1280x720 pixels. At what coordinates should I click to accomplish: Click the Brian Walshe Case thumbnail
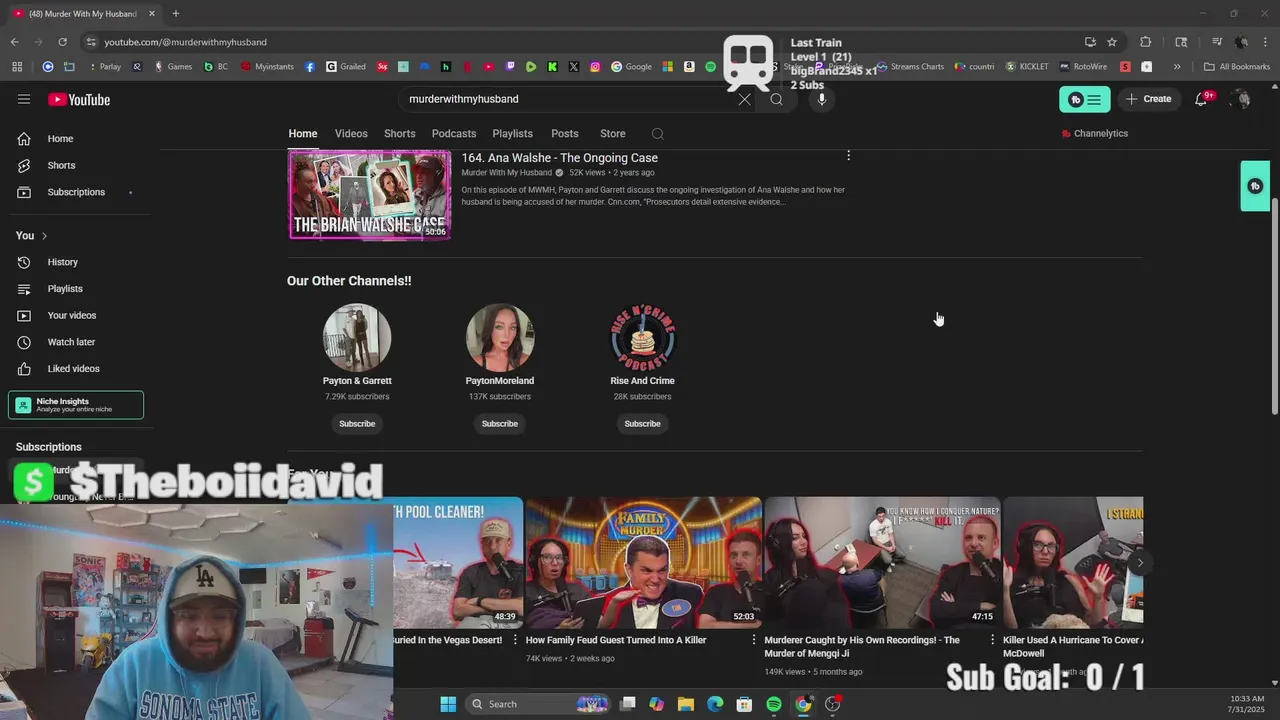[x=370, y=195]
